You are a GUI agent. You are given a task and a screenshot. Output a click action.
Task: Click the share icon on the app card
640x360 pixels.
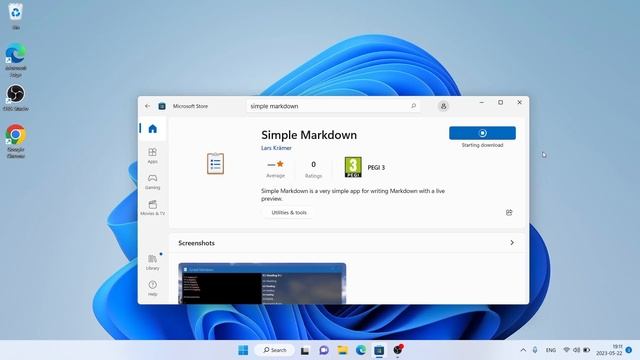[509, 212]
